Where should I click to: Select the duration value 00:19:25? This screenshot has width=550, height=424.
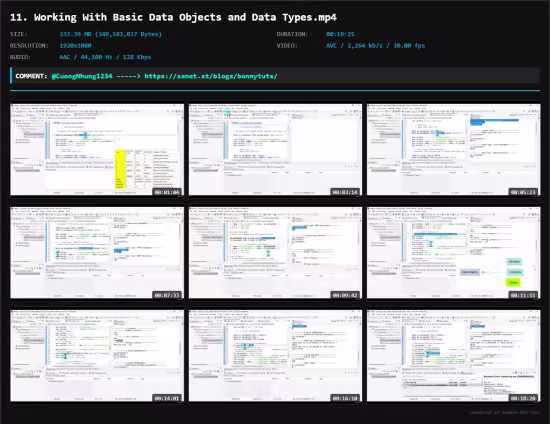pyautogui.click(x=340, y=34)
